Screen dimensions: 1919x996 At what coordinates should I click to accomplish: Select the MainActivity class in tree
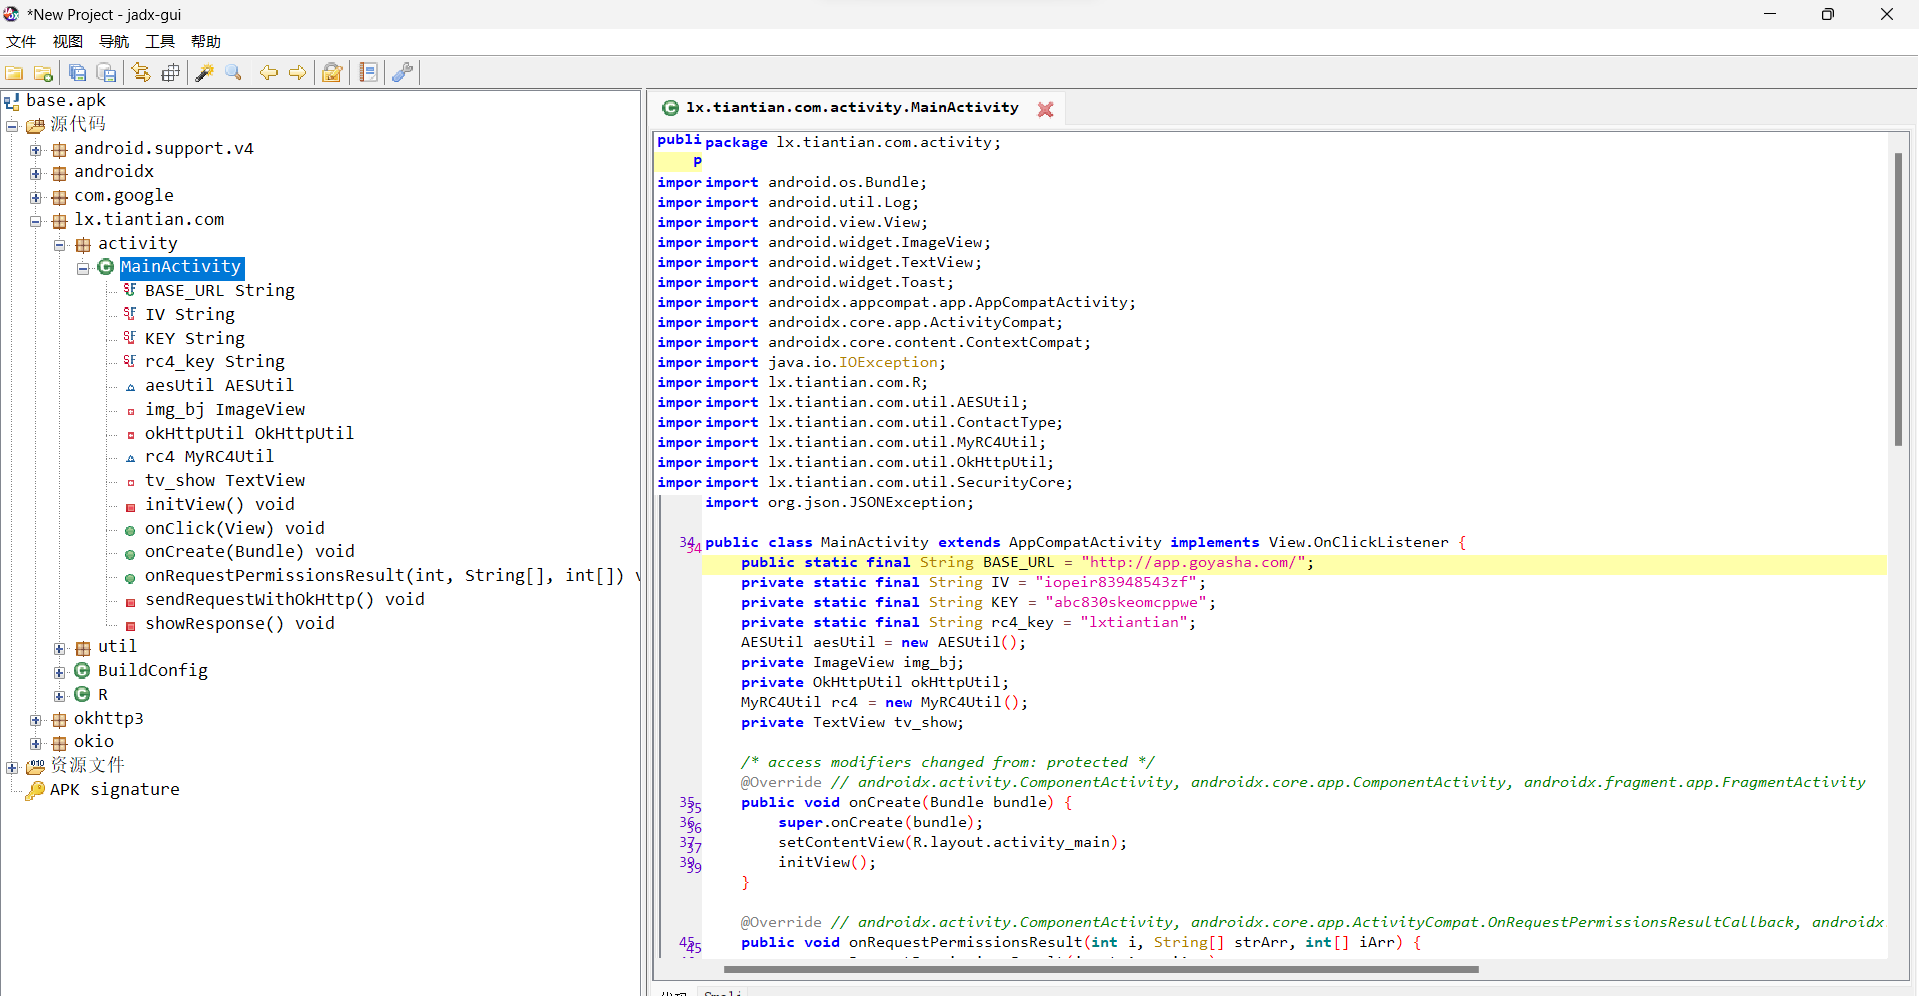[181, 267]
